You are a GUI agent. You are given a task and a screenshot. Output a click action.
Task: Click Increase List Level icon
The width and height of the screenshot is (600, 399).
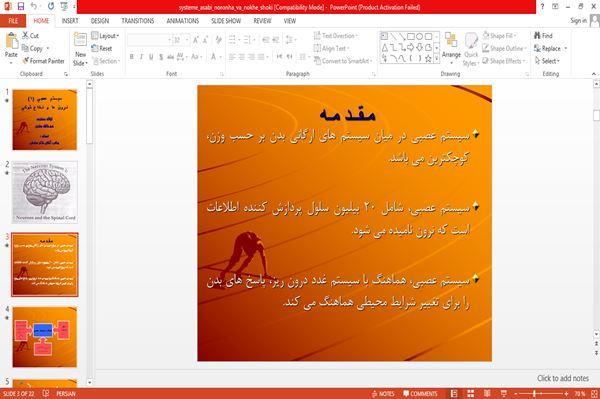pos(276,40)
